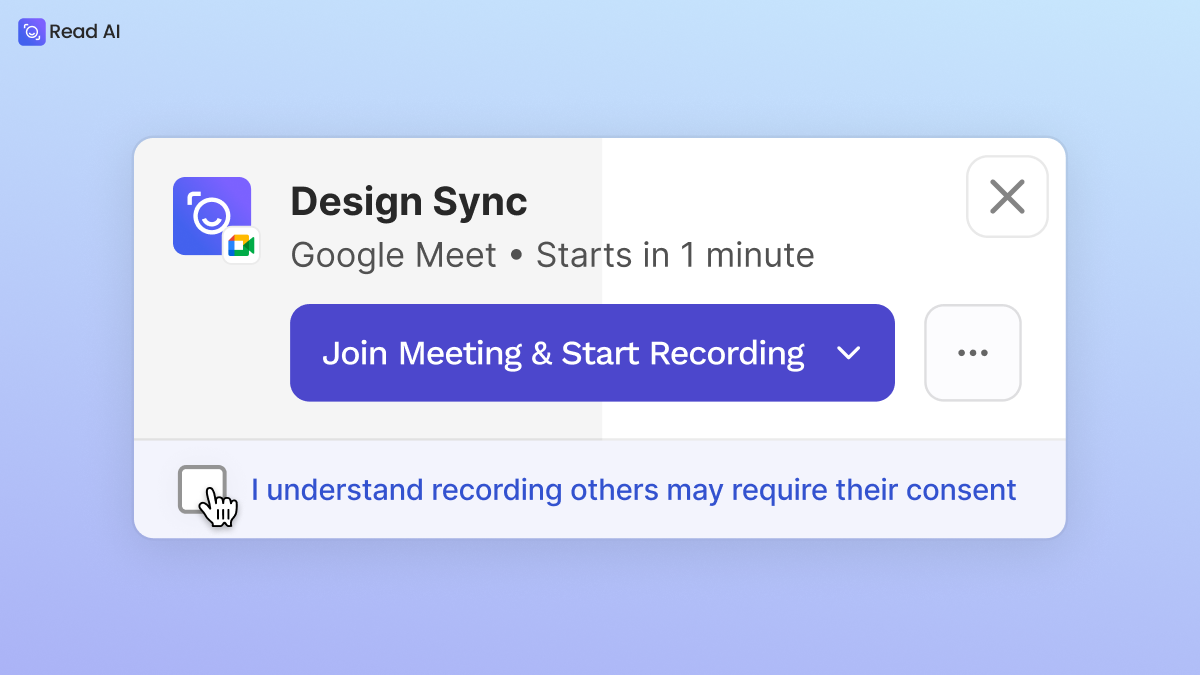Viewport: 1200px width, 675px height.
Task: Click the "Starts in 1 minute" text
Action: click(x=675, y=256)
